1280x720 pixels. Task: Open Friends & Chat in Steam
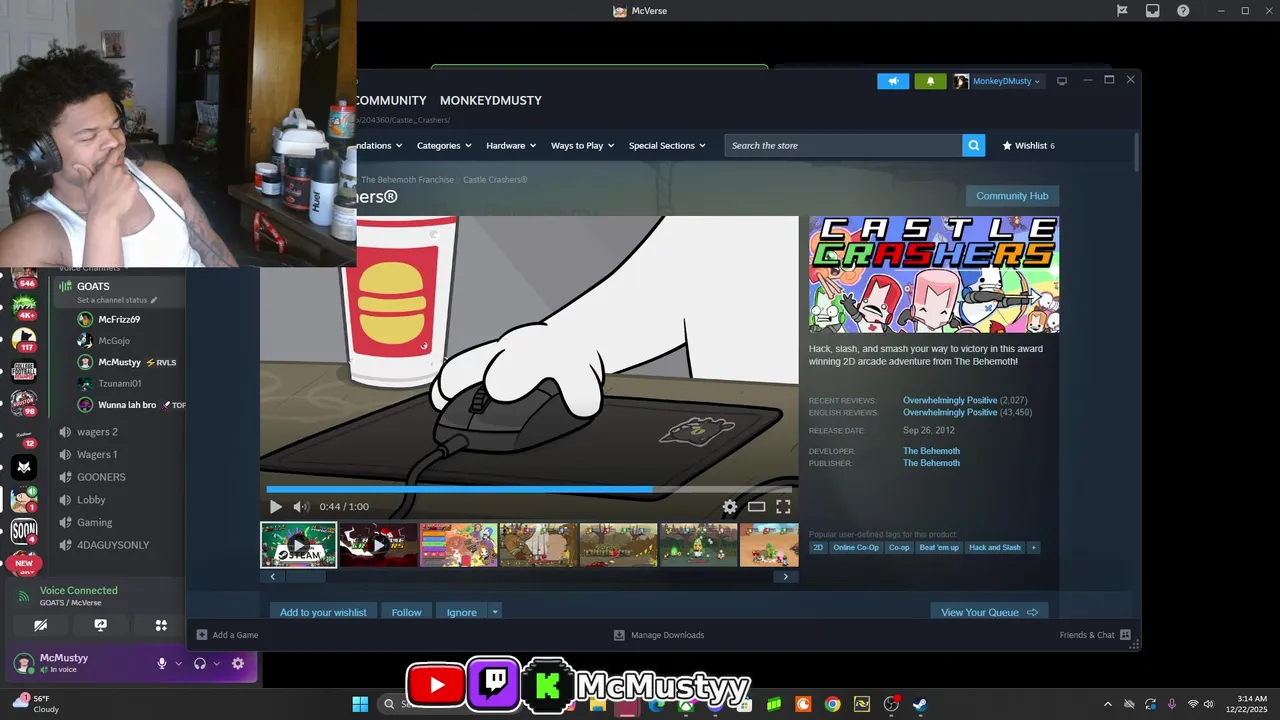coord(1095,635)
